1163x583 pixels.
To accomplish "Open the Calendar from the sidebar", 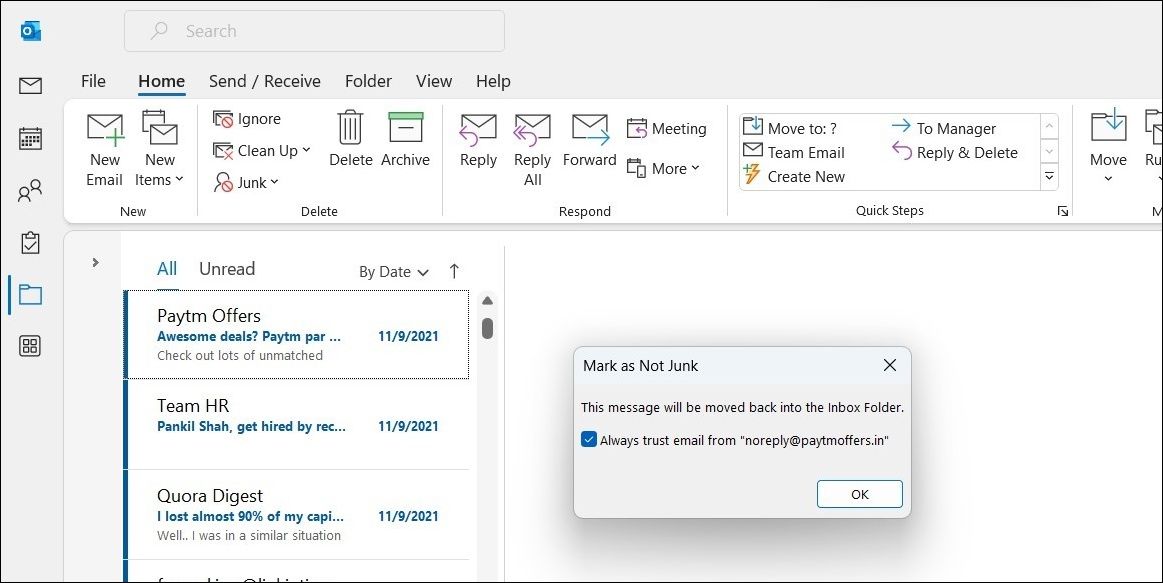I will (x=30, y=138).
